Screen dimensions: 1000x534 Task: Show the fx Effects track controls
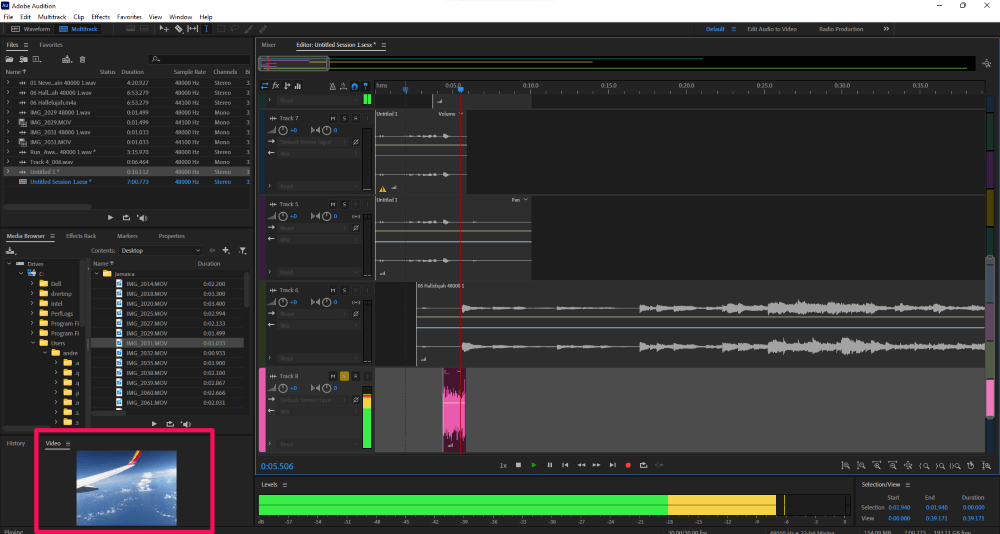(x=276, y=85)
